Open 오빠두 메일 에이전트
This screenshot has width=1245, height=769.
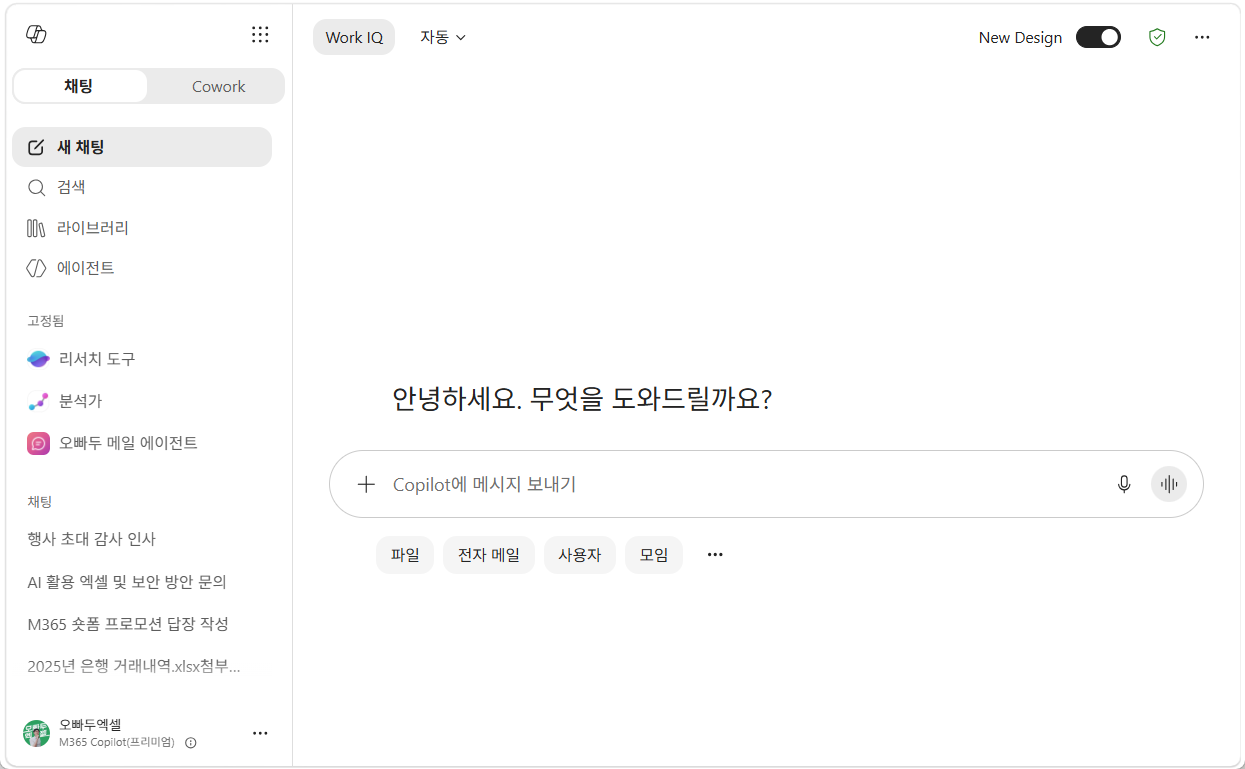pyautogui.click(x=142, y=443)
